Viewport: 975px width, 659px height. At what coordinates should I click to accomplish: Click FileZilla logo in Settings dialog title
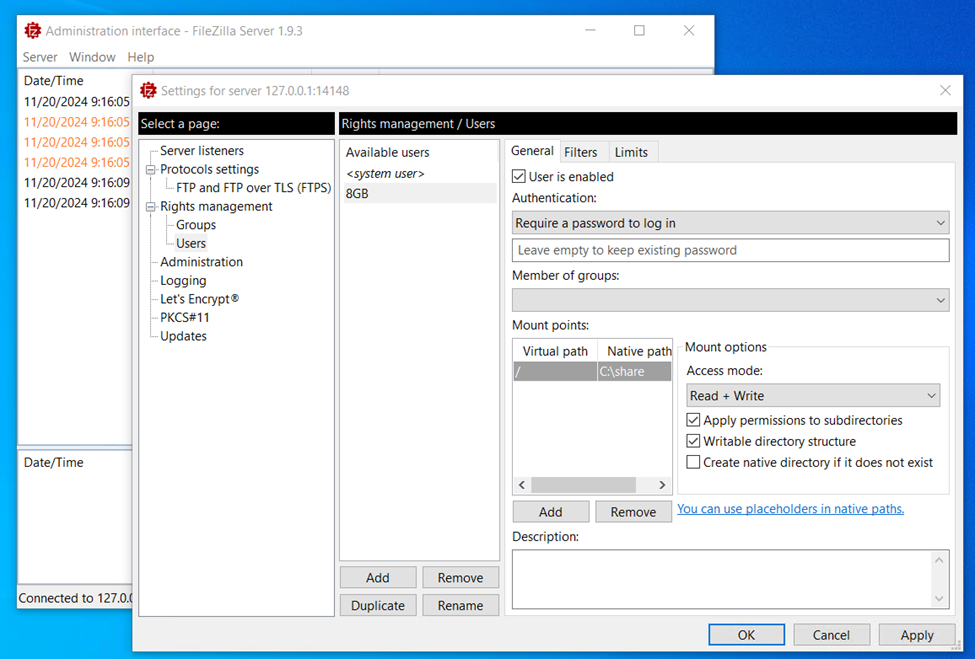click(x=148, y=91)
